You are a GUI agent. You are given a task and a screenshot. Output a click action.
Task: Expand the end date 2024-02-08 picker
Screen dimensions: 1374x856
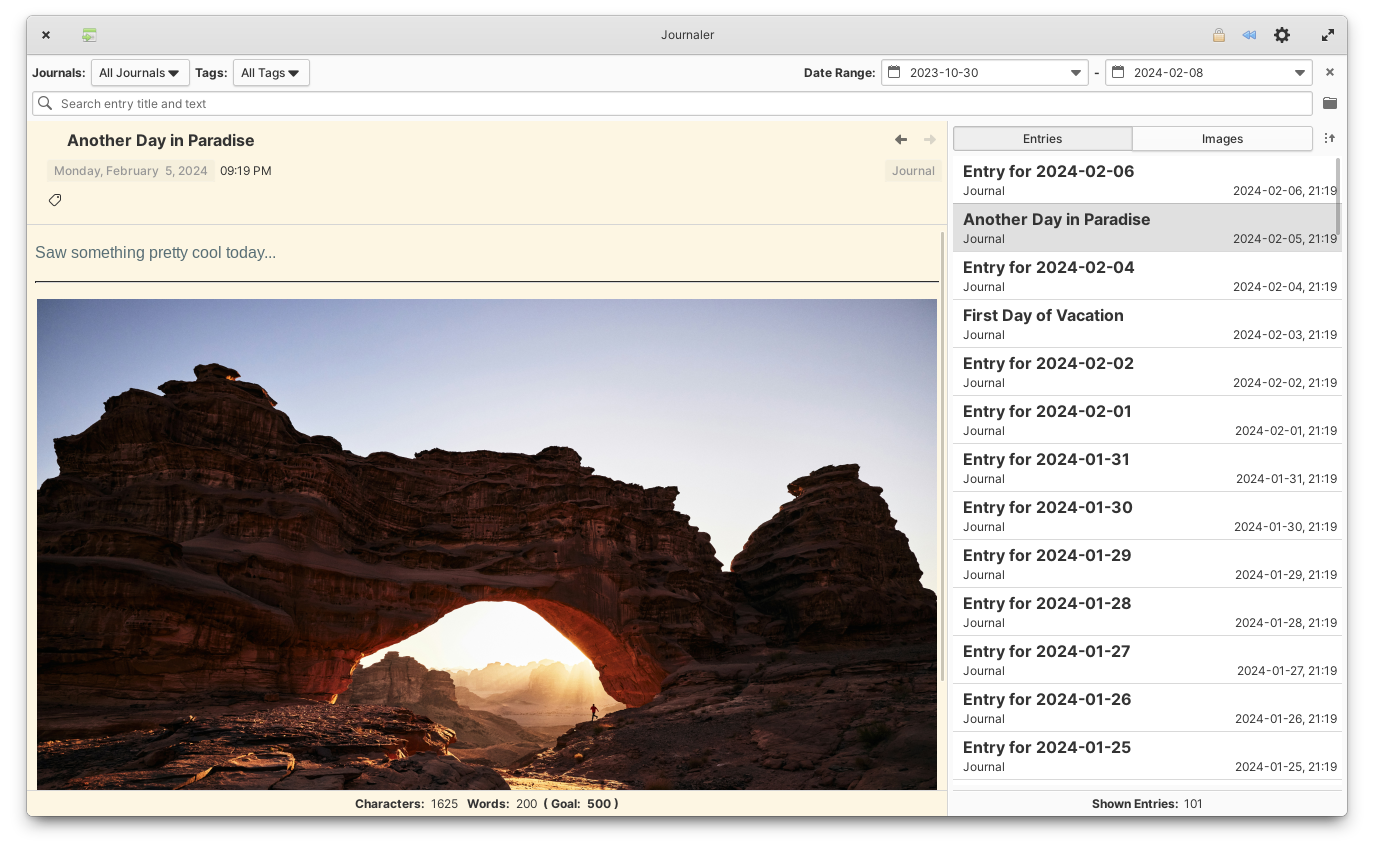pos(1209,73)
